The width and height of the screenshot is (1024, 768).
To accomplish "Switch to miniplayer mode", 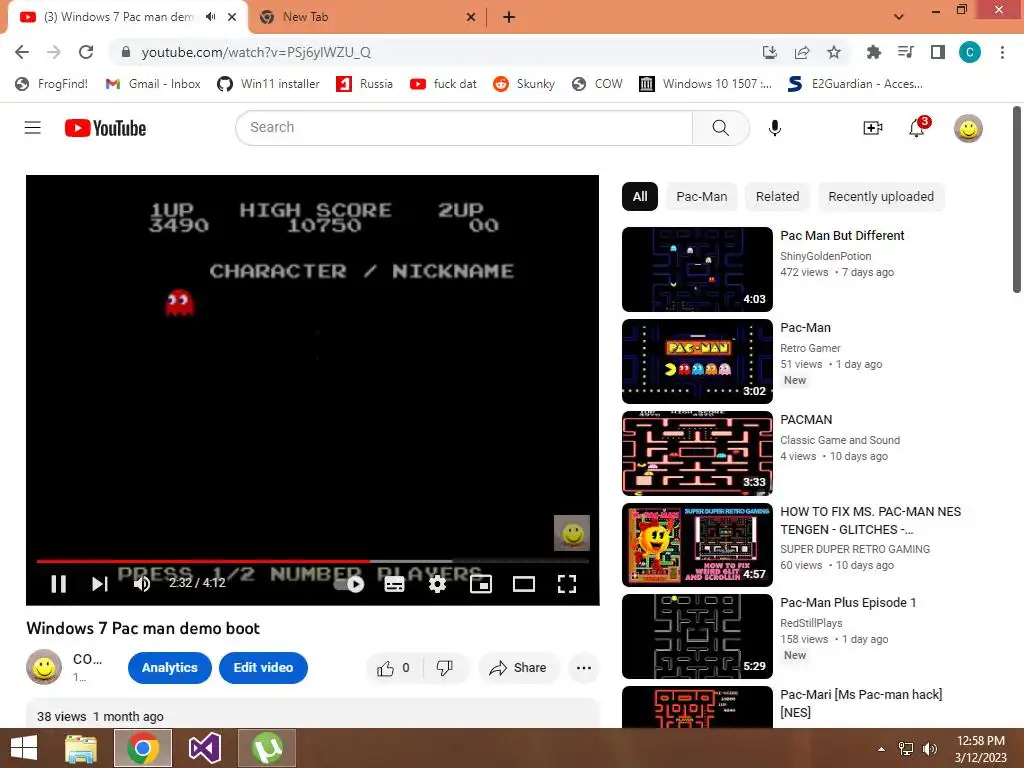I will point(481,584).
